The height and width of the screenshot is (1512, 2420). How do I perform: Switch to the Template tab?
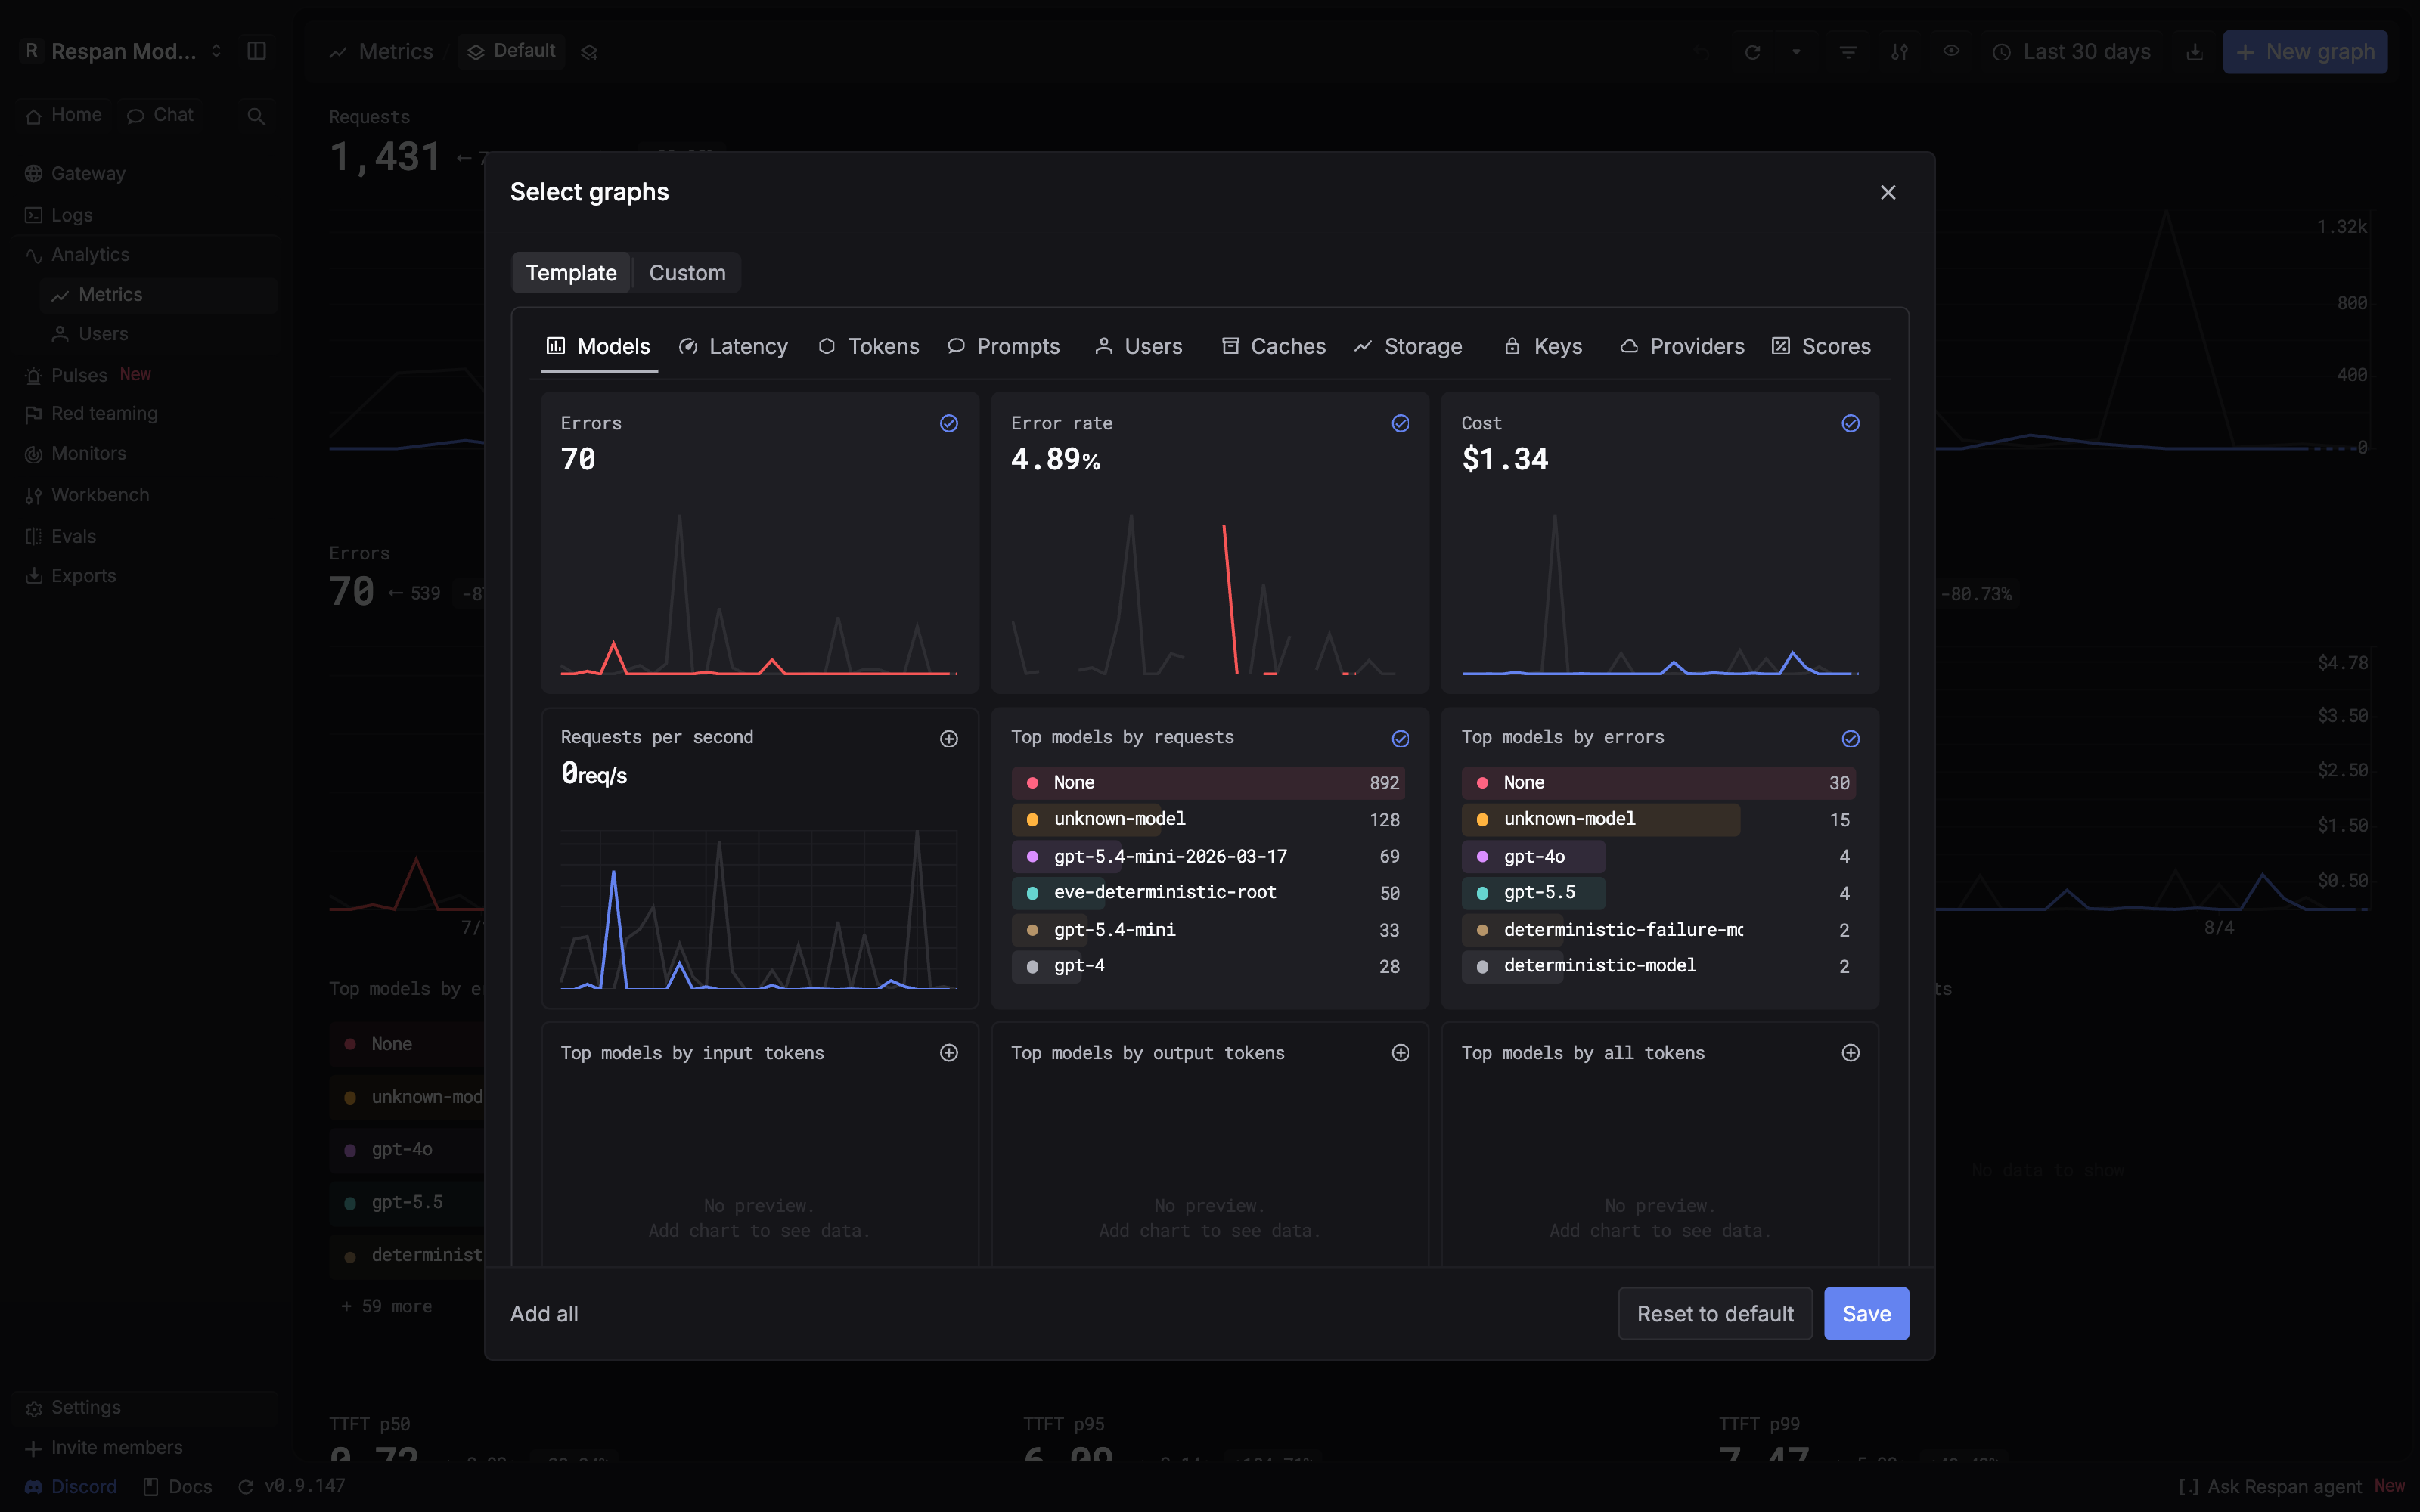point(571,273)
